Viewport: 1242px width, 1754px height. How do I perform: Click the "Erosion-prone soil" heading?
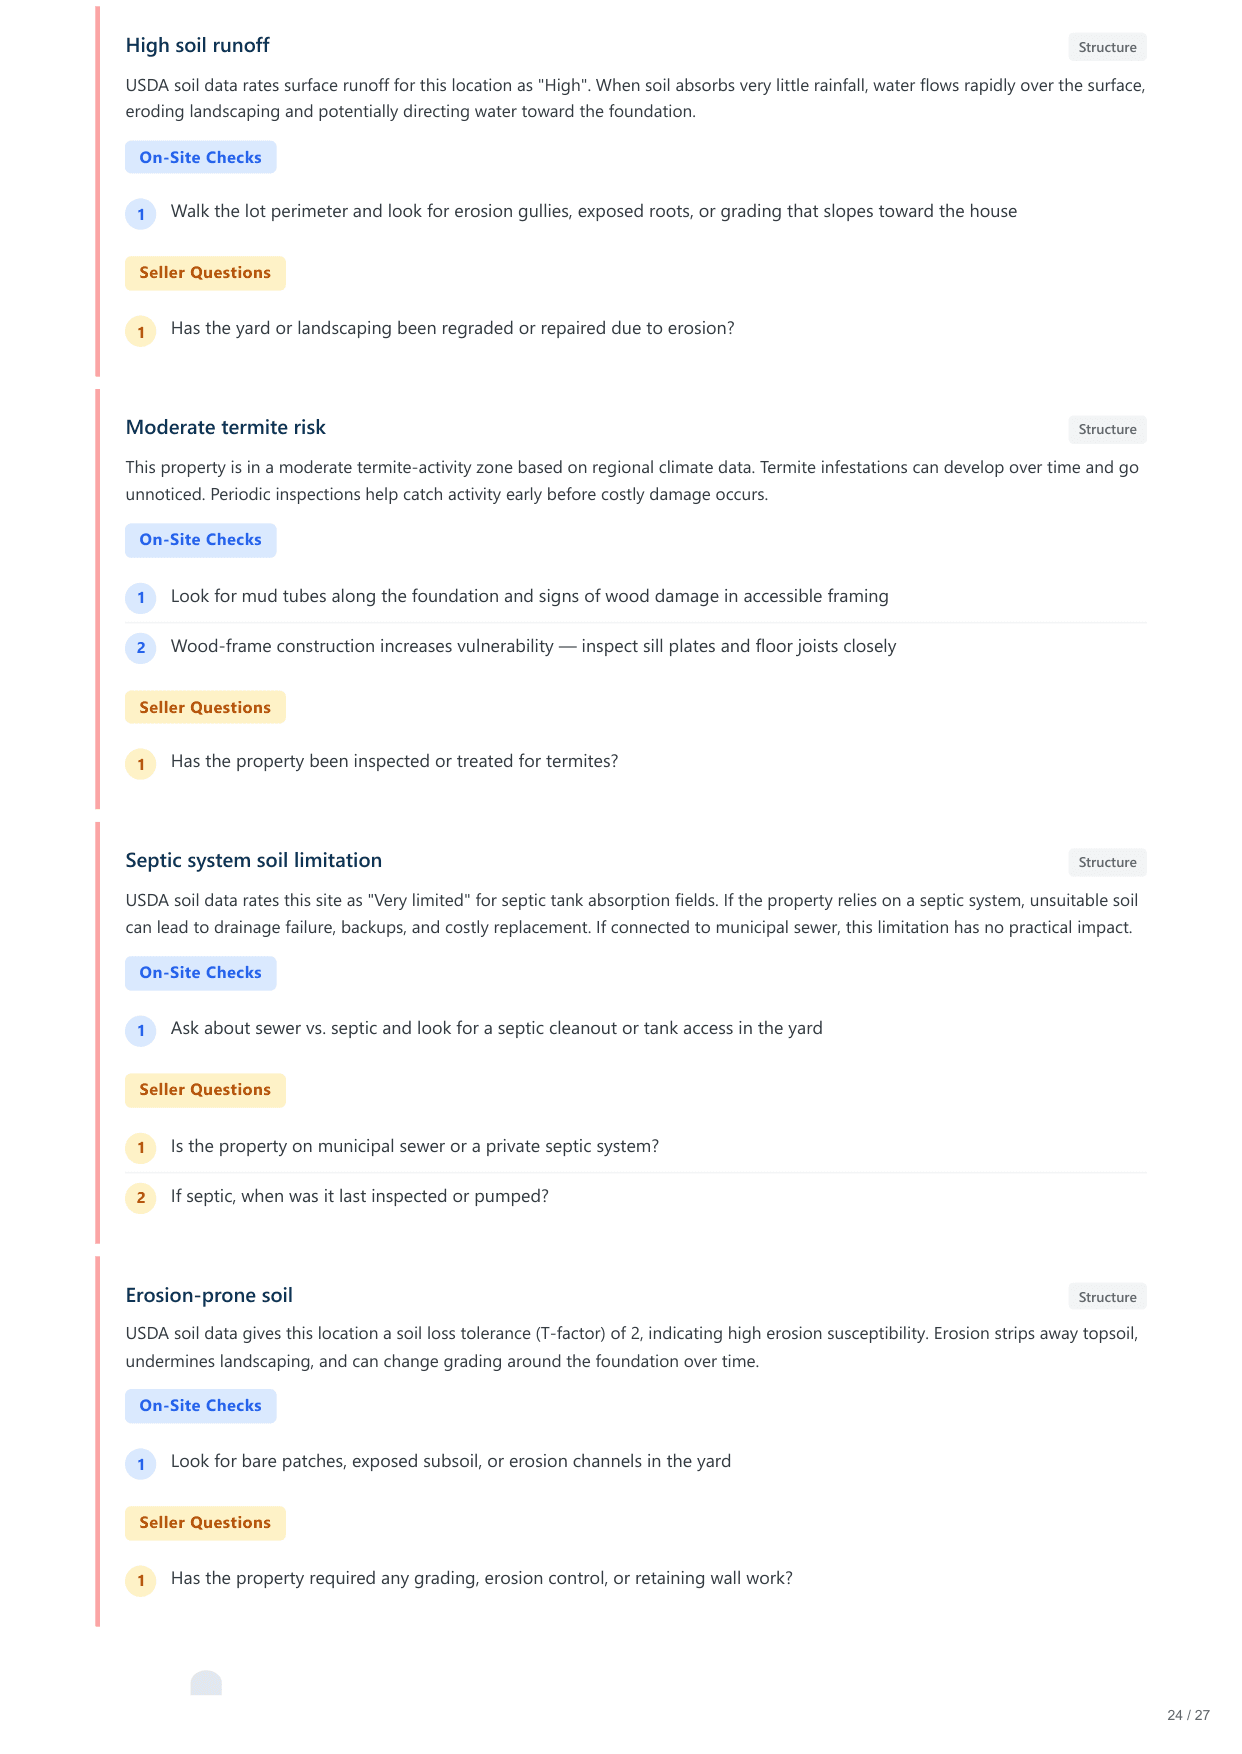click(209, 1296)
